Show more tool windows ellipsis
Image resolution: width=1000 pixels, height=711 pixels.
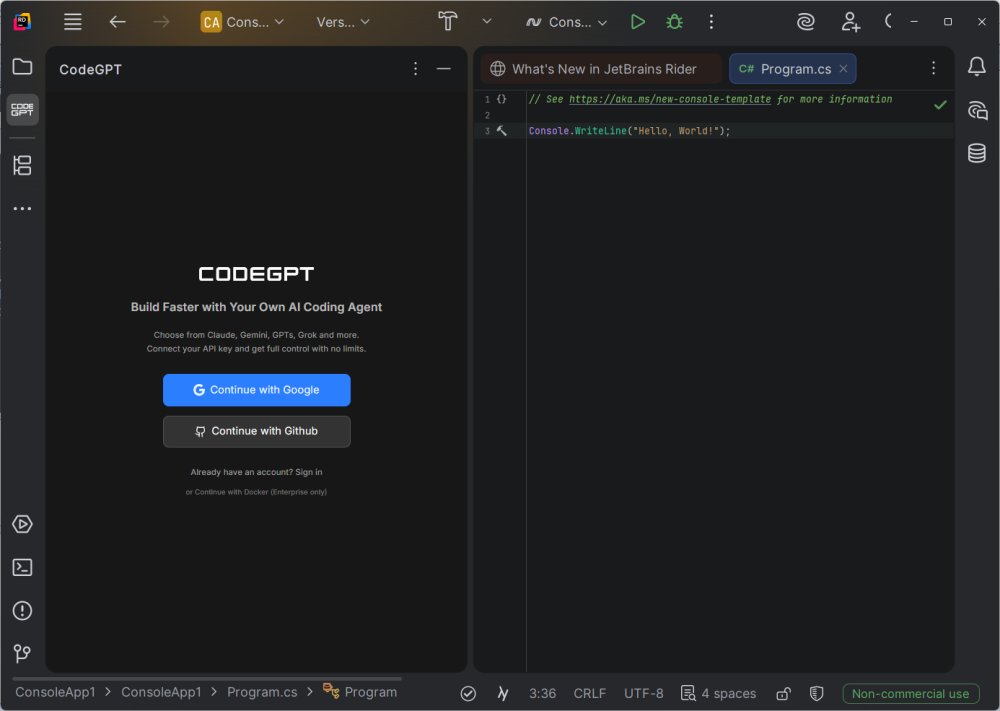(x=22, y=209)
